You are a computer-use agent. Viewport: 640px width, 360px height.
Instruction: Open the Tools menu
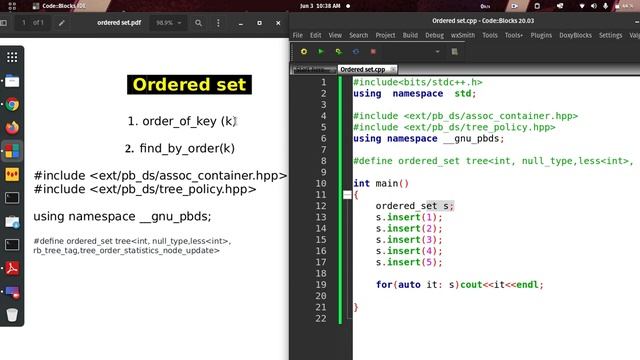(490, 36)
